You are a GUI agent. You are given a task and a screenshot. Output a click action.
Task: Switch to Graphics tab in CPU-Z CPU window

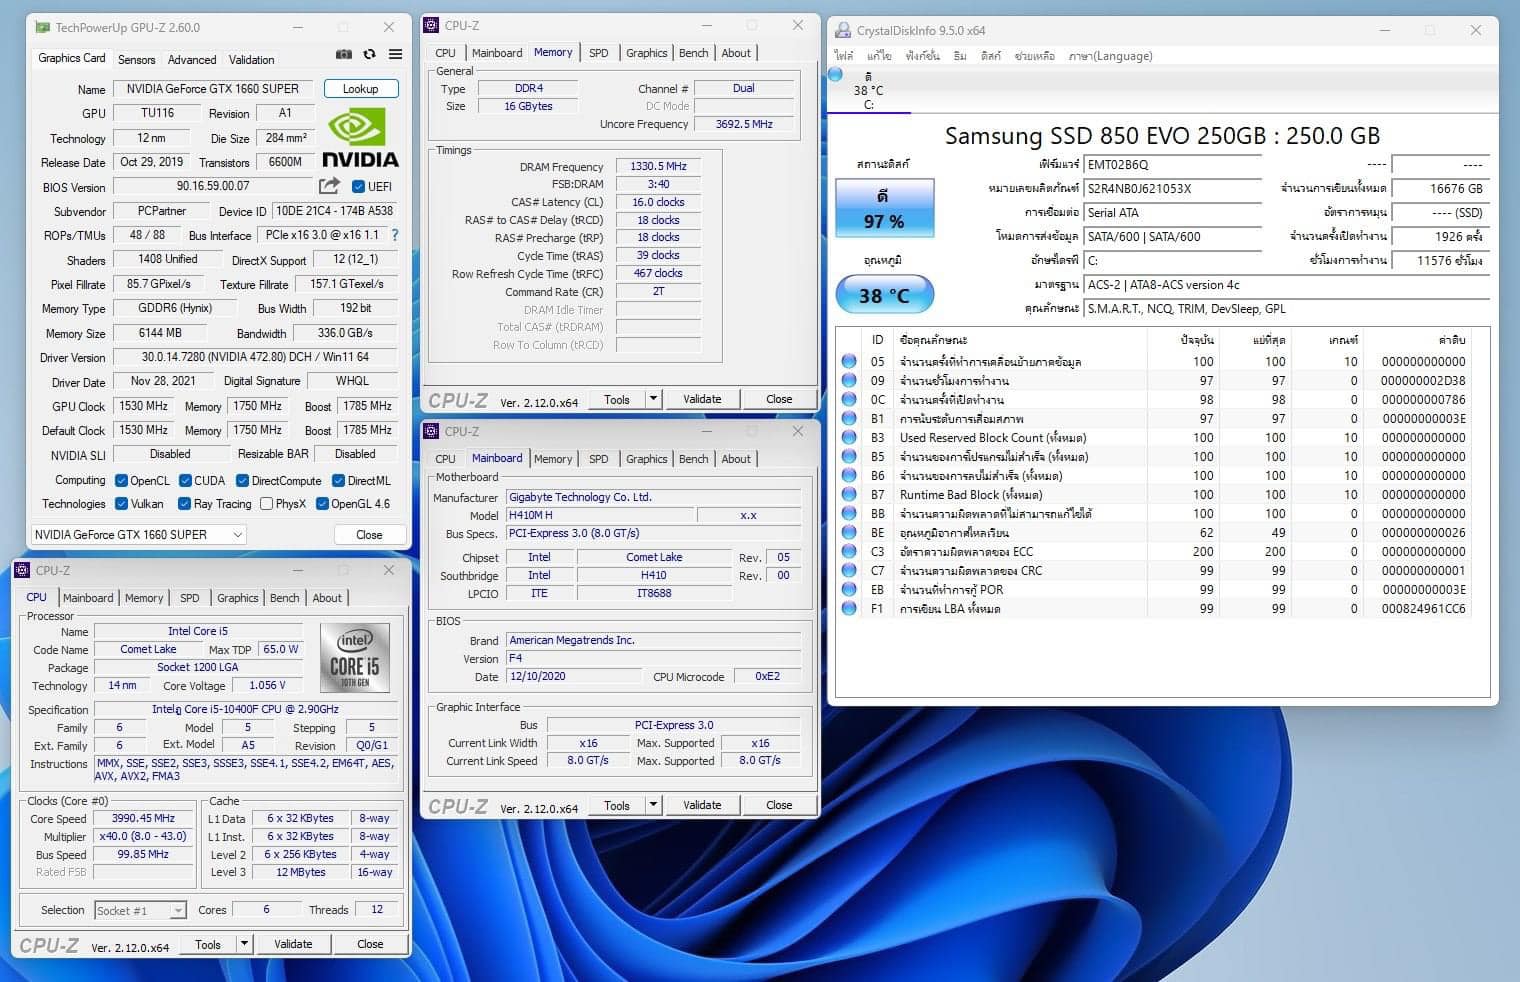pos(237,598)
